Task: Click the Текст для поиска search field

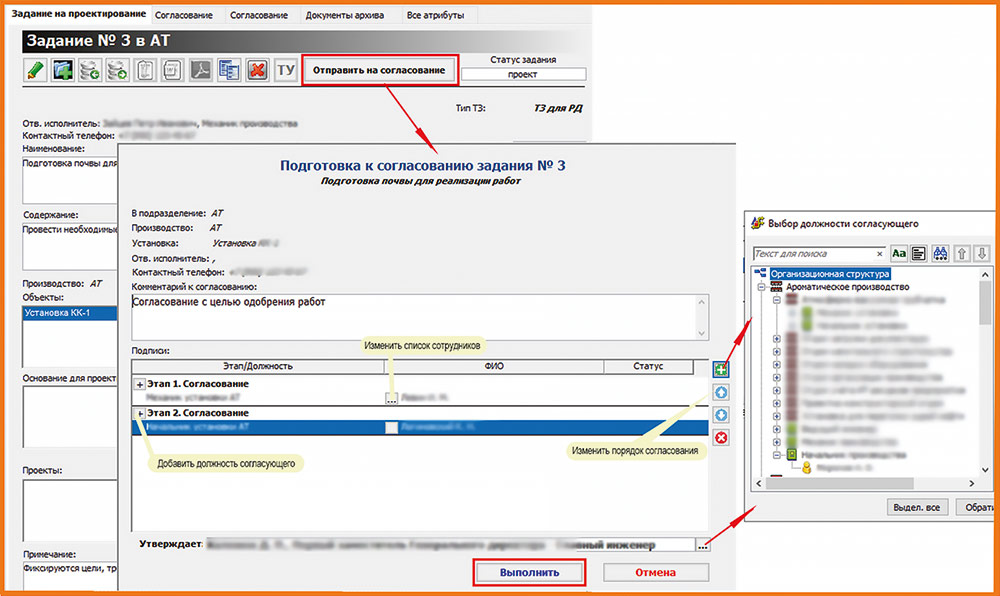Action: coord(813,254)
